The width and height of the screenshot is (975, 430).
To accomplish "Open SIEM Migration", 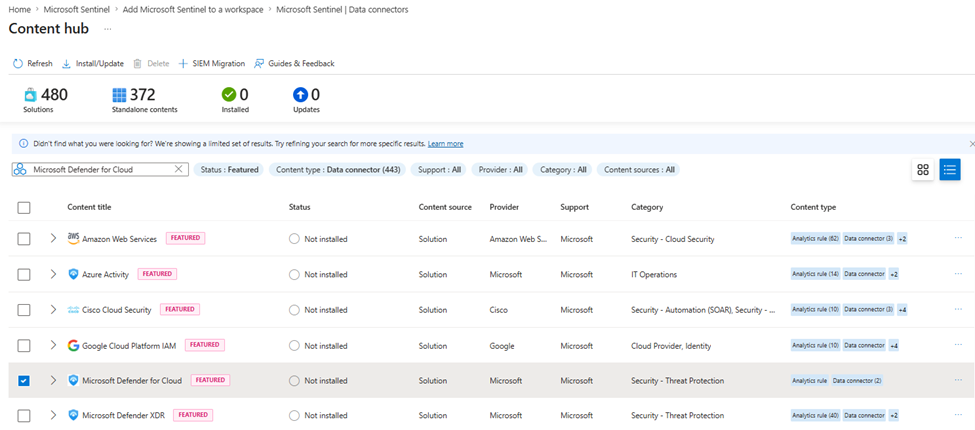I will (x=211, y=63).
